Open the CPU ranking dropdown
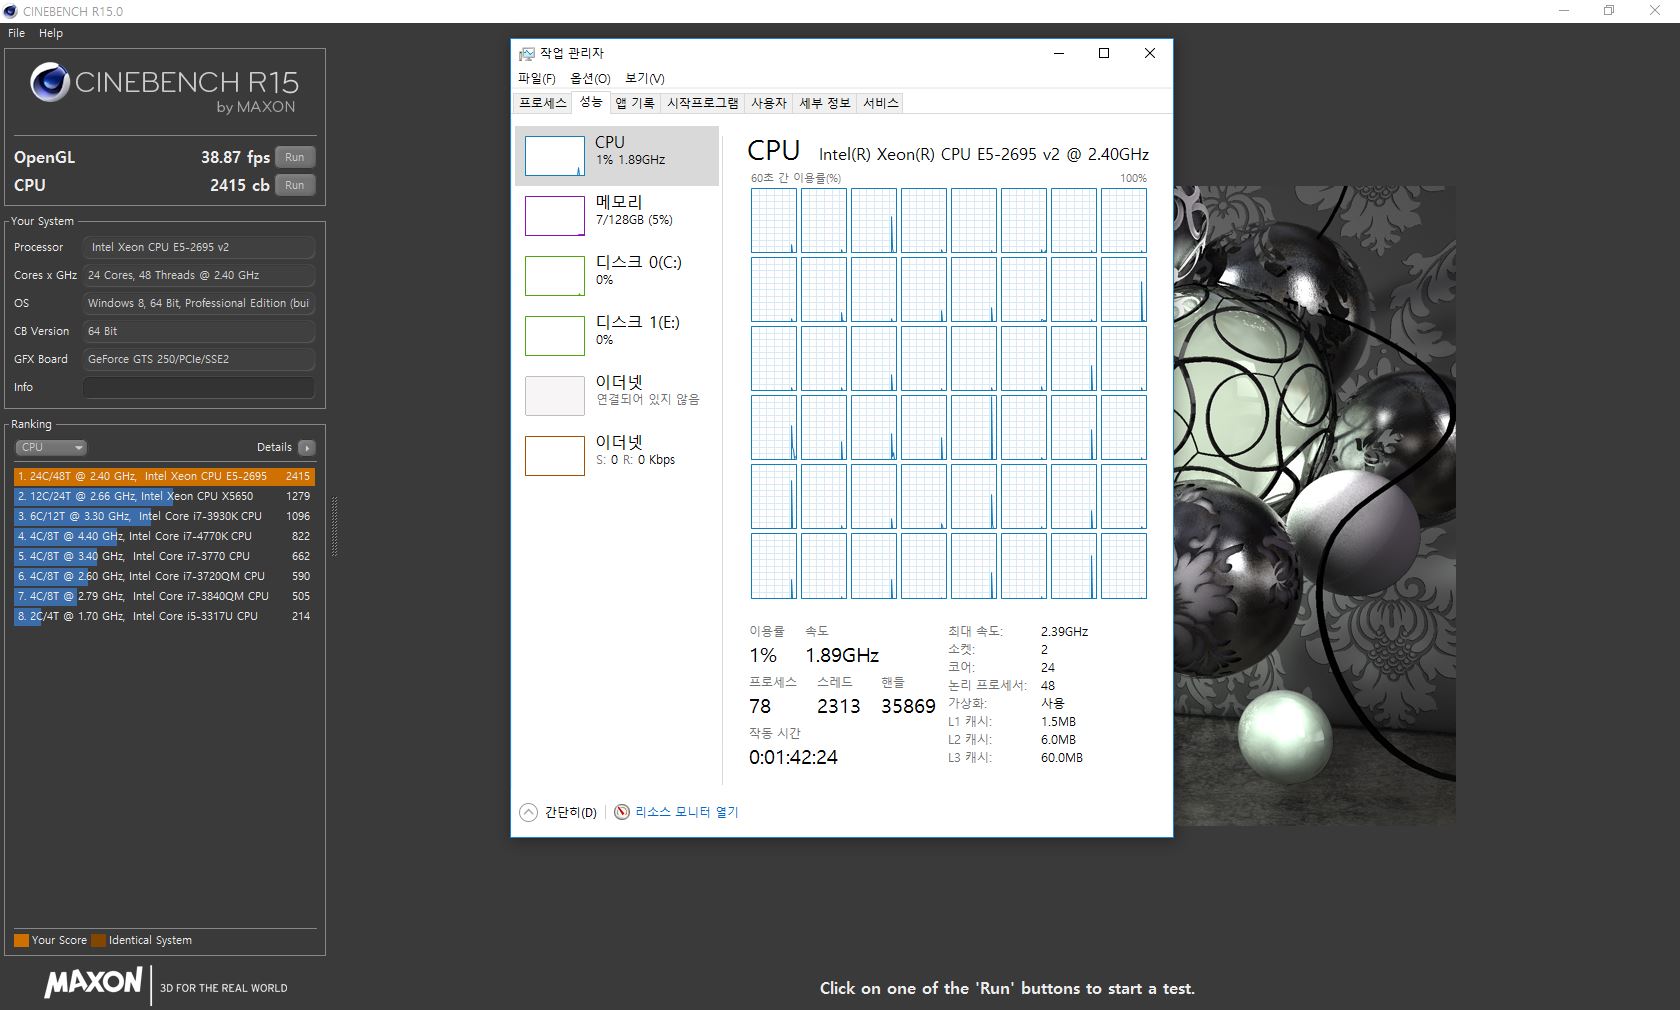This screenshot has width=1680, height=1010. [x=51, y=447]
